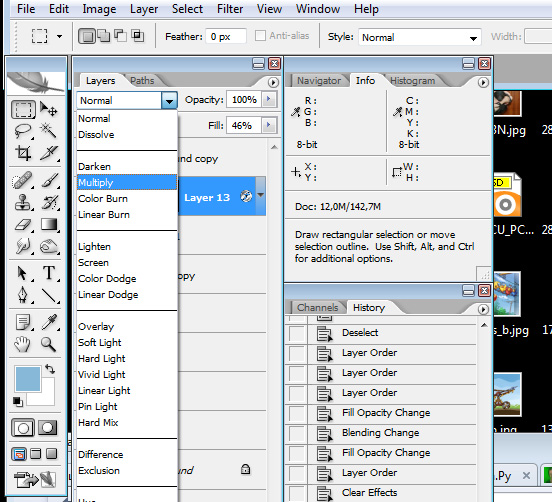Select the Type tool
552x502 pixels.
click(49, 273)
